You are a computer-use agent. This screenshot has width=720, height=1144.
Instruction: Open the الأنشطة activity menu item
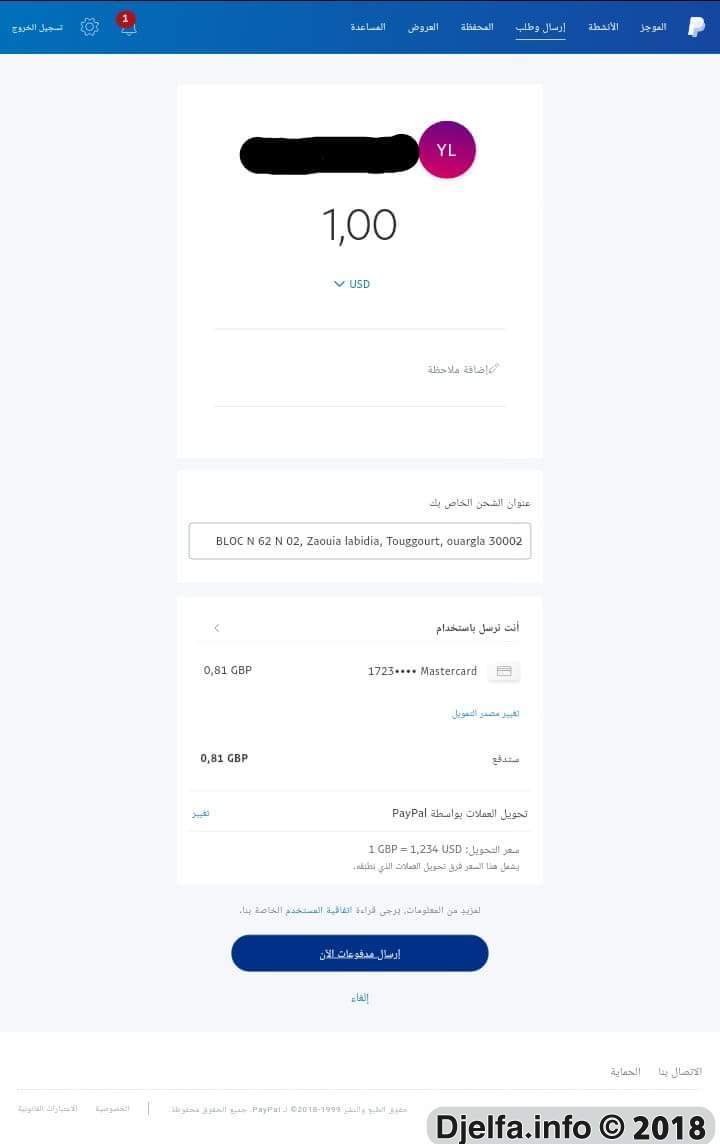click(x=603, y=27)
